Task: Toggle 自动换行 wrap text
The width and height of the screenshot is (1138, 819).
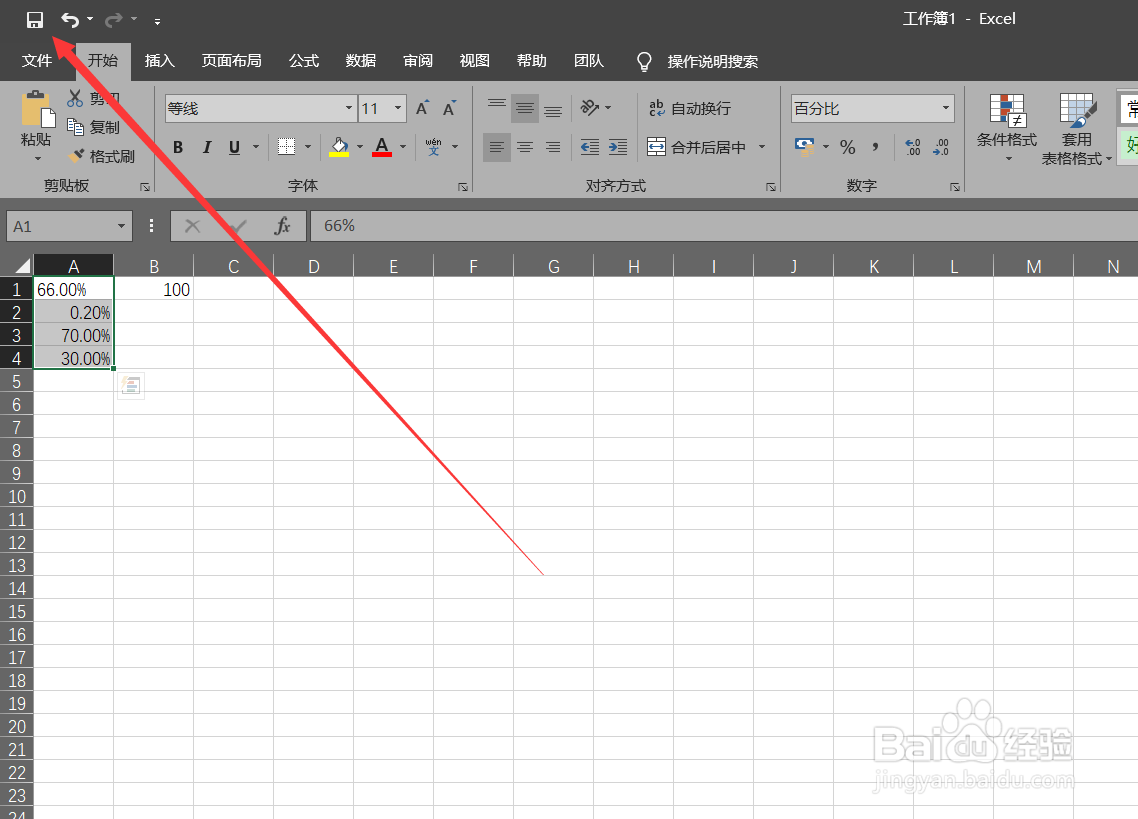Action: coord(689,108)
